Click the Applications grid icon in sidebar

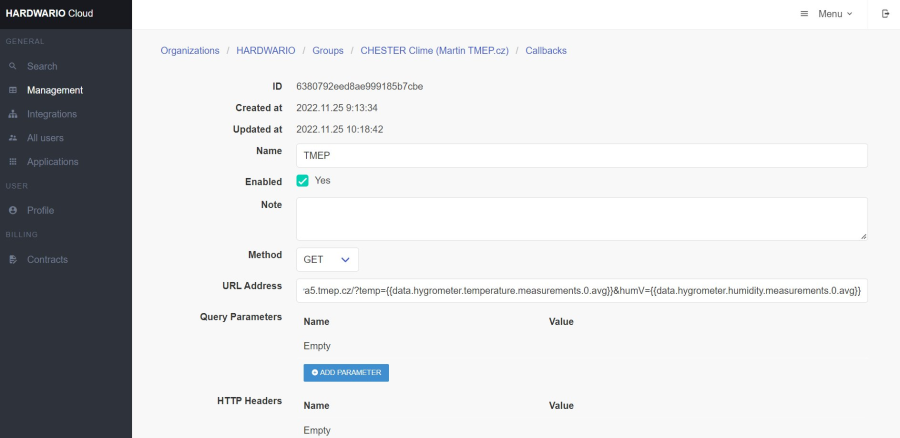pyautogui.click(x=13, y=162)
